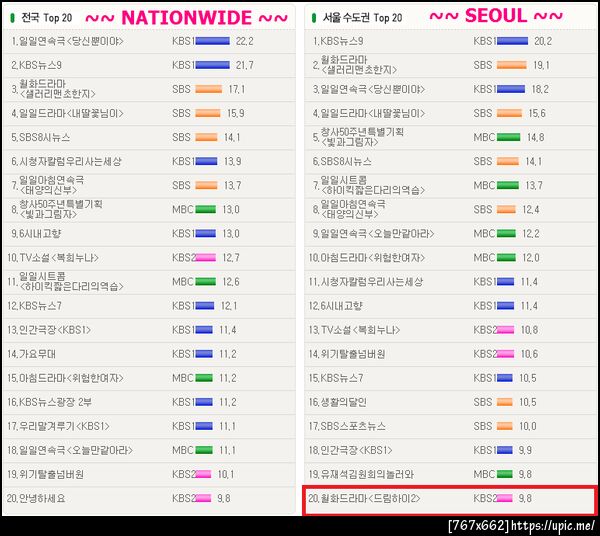The width and height of the screenshot is (600, 536).
Task: Click the 10.1 rating value
Action: (x=226, y=474)
